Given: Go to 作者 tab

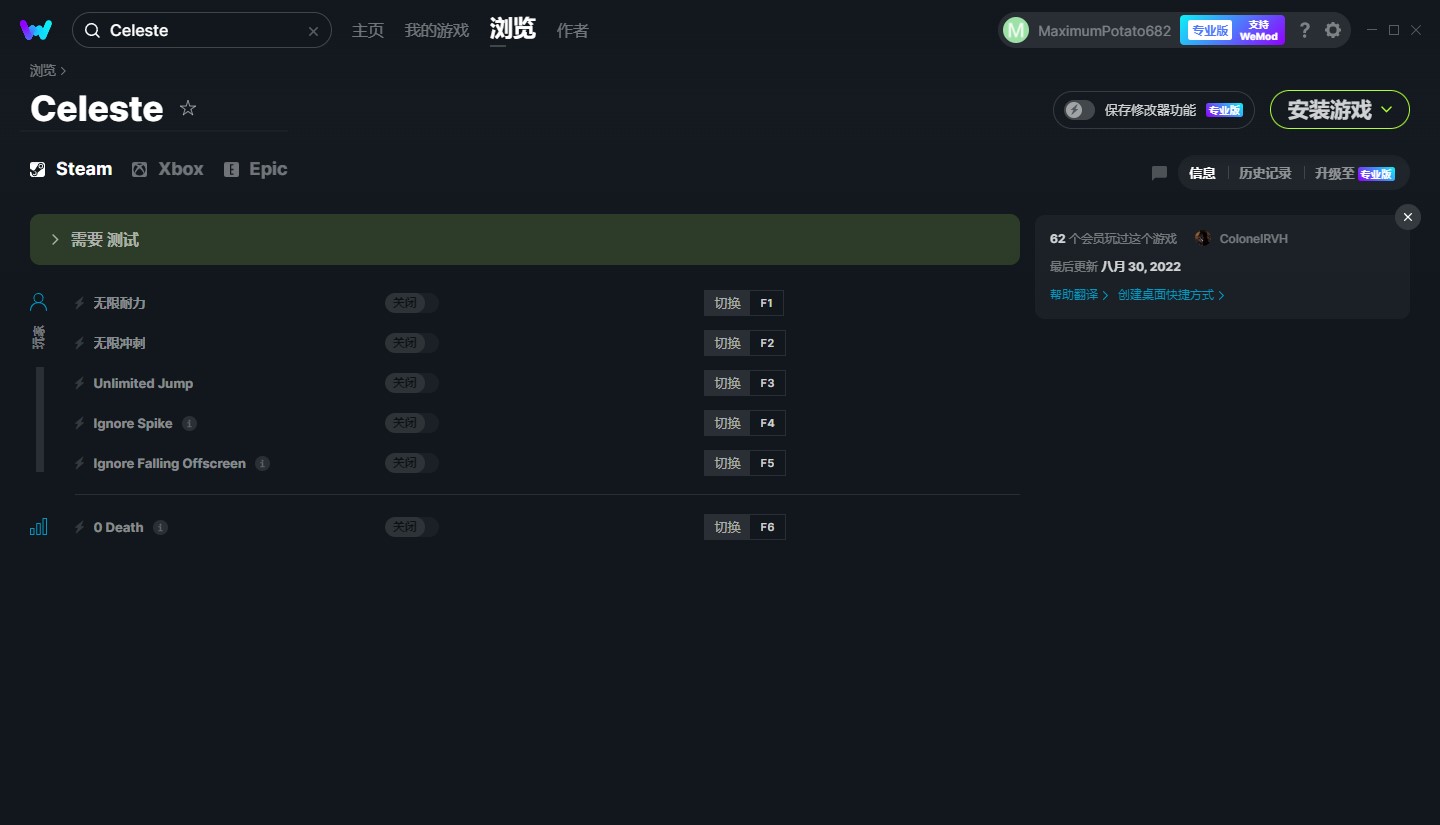Looking at the screenshot, I should click(x=572, y=30).
